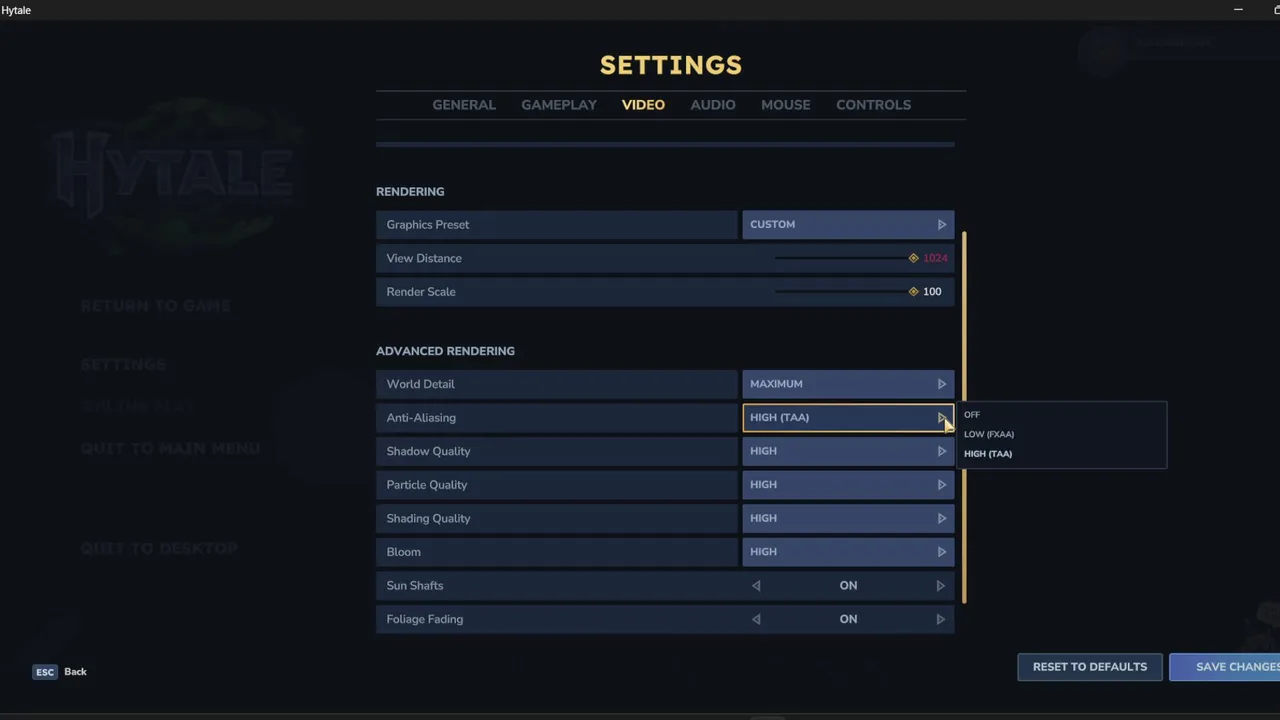The width and height of the screenshot is (1280, 720).
Task: Click the right arrow for Foliage Fading
Action: click(x=940, y=619)
